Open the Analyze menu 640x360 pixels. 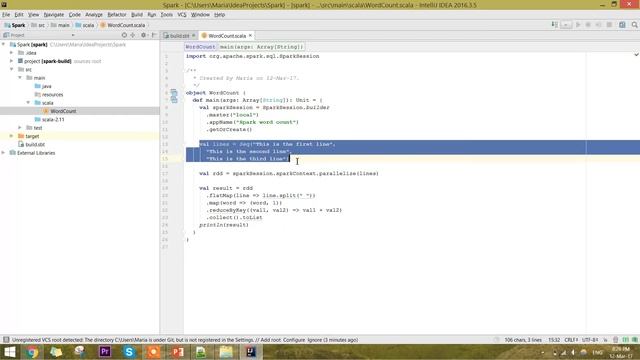click(94, 15)
